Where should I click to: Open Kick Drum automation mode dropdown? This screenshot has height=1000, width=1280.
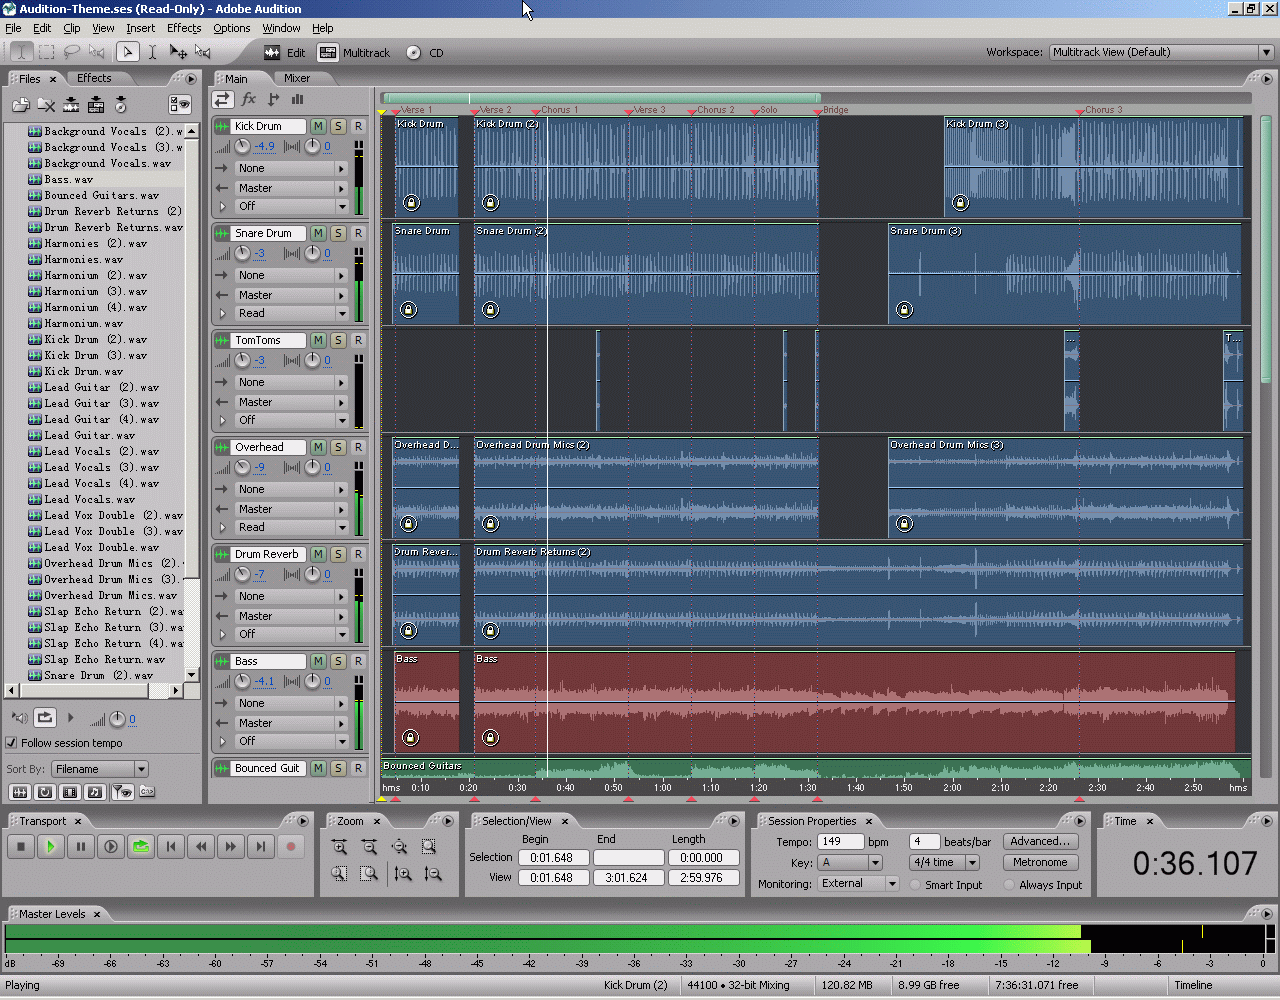[x=290, y=206]
